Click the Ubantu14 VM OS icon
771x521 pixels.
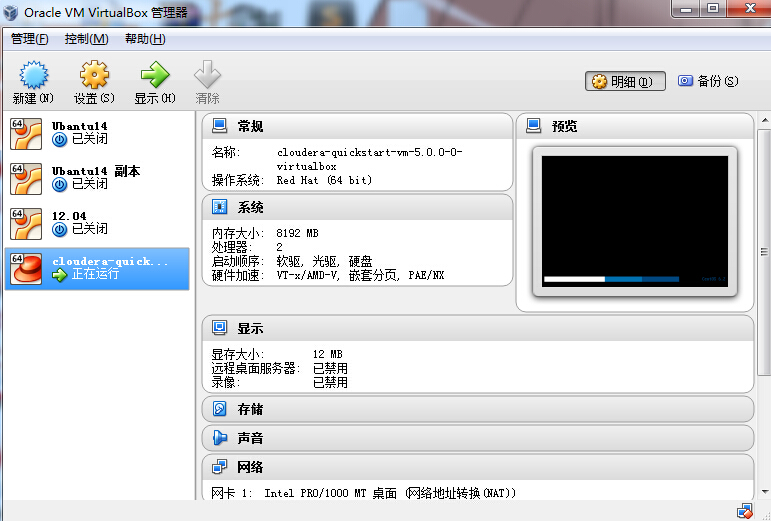click(26, 134)
